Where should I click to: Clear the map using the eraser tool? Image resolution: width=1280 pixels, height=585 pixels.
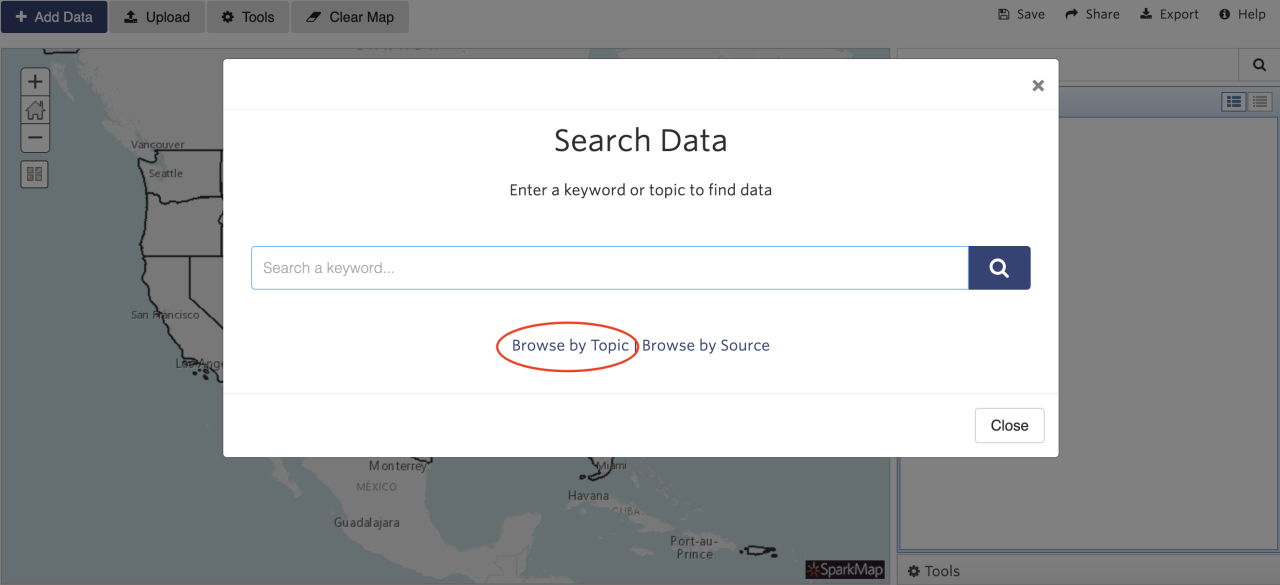click(349, 16)
